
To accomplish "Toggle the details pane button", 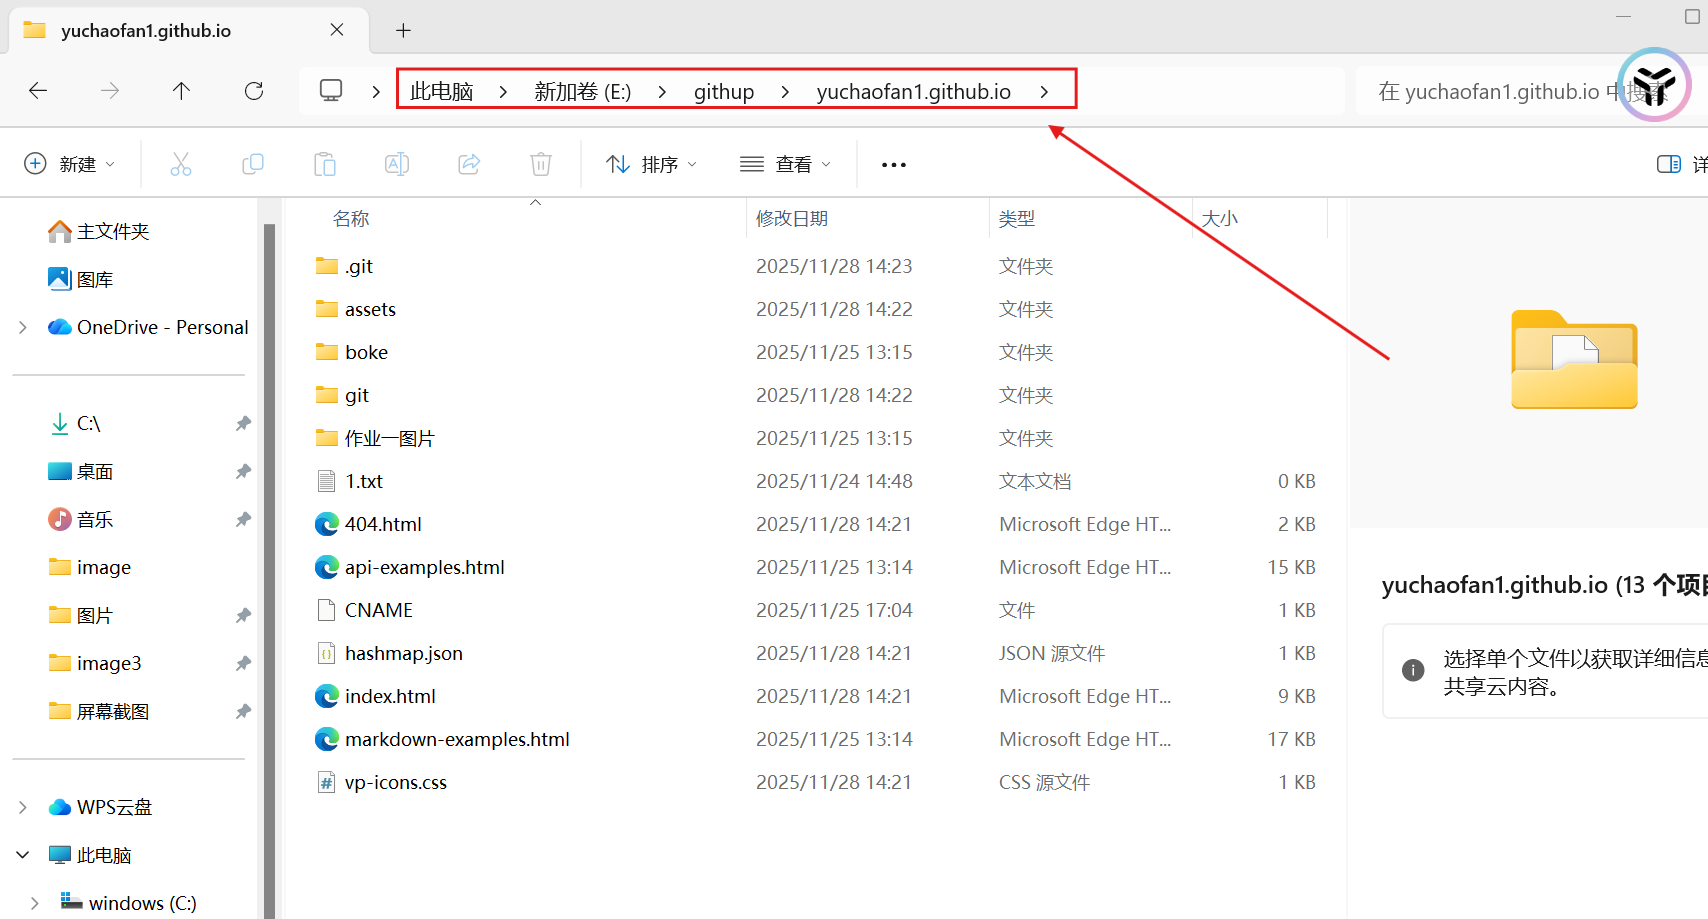I will [x=1669, y=164].
